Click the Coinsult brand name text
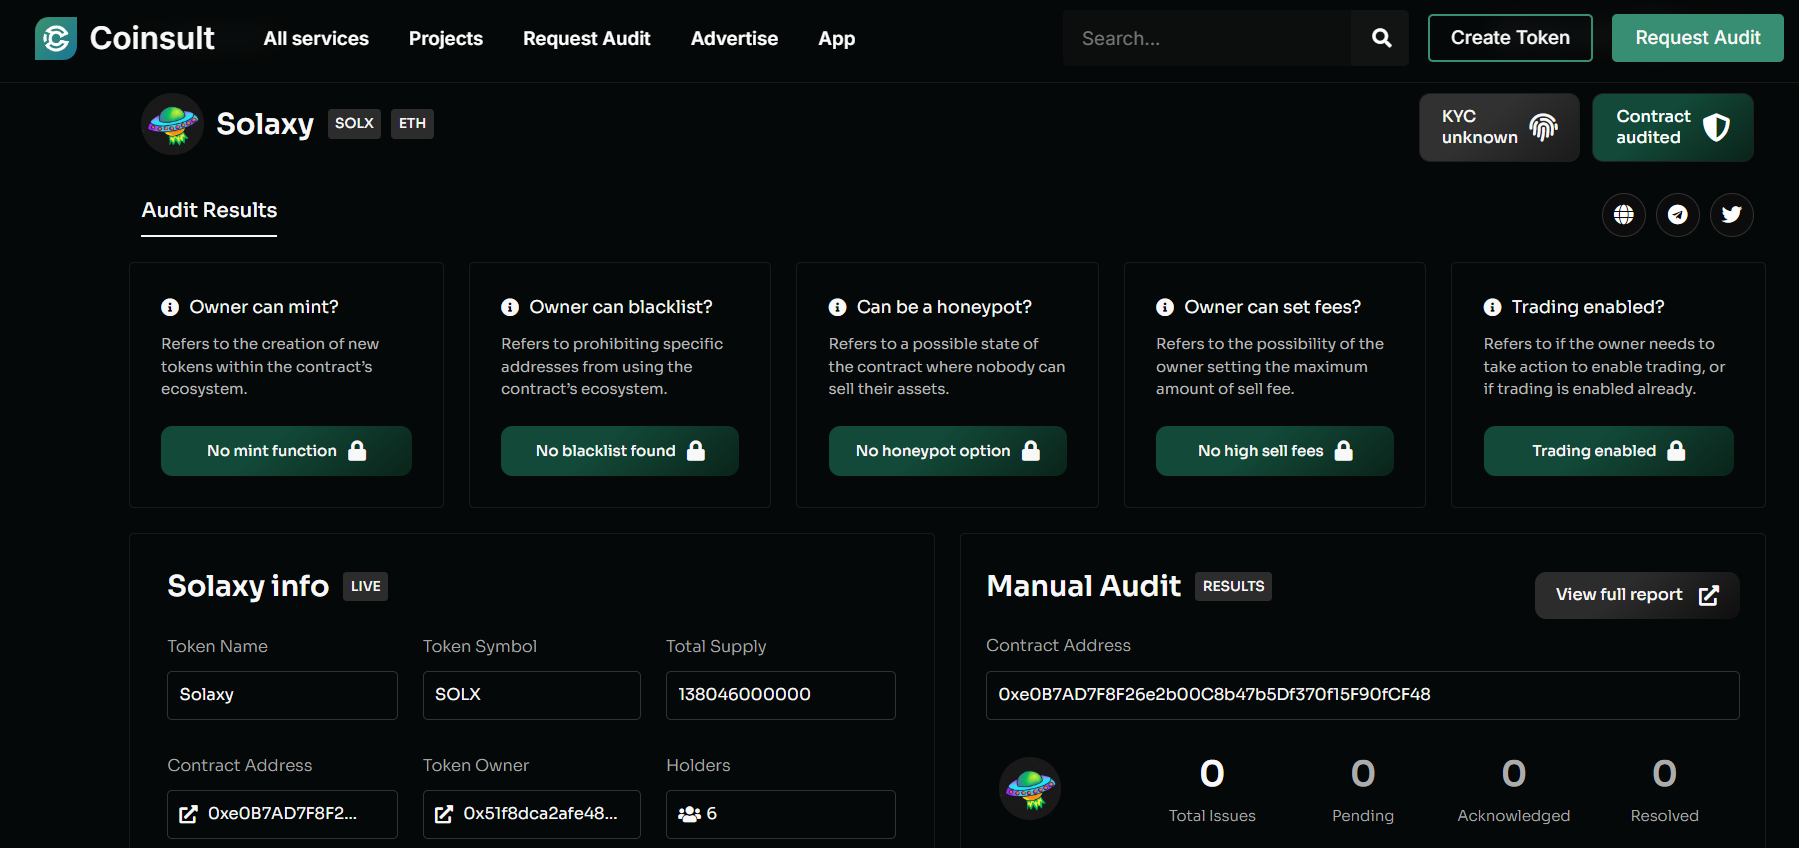The image size is (1799, 848). pyautogui.click(x=152, y=38)
